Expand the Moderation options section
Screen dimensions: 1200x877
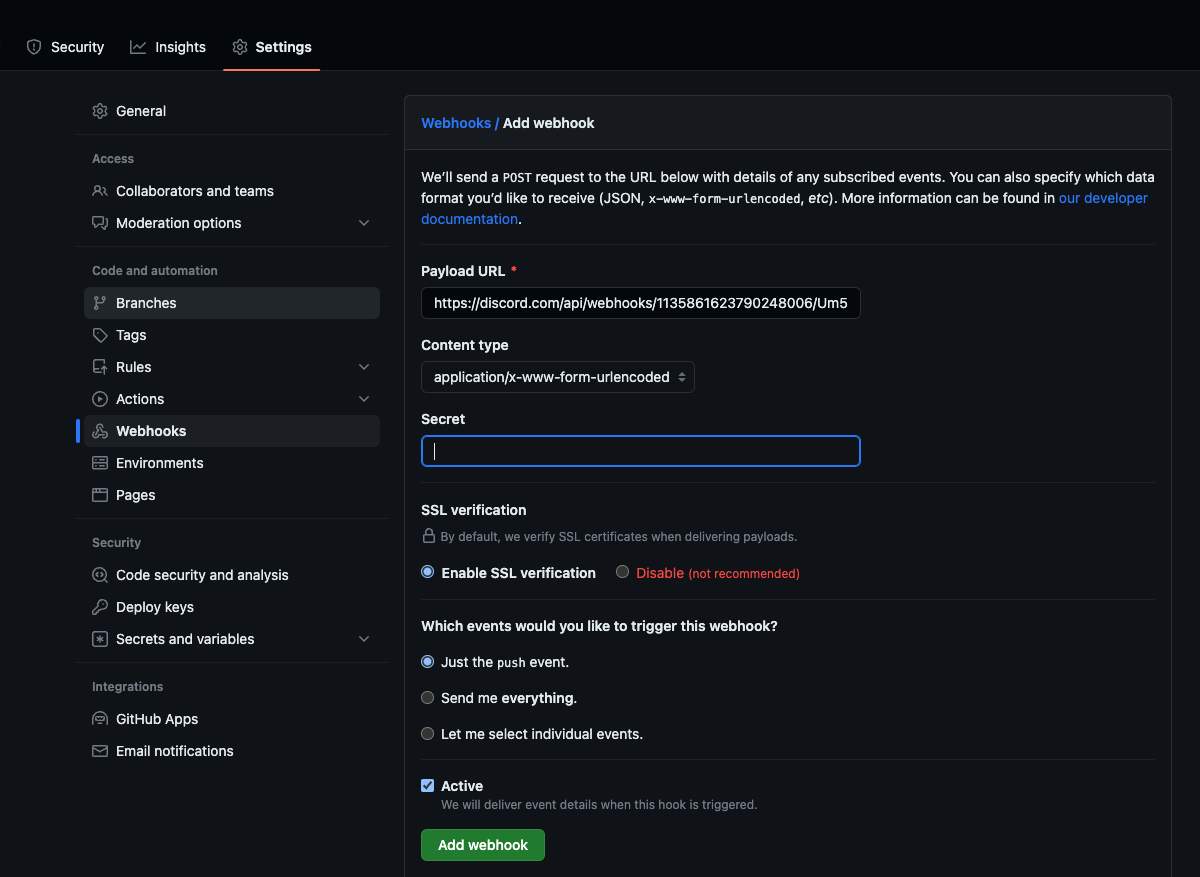364,223
